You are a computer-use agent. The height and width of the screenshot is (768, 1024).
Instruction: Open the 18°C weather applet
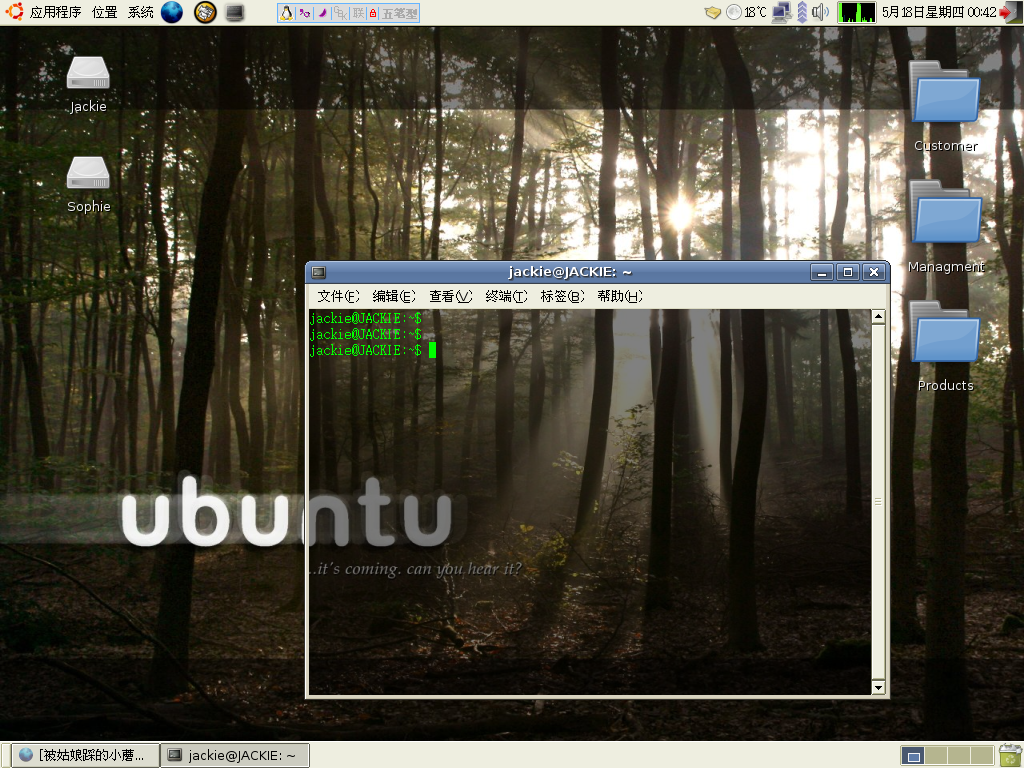tap(746, 12)
